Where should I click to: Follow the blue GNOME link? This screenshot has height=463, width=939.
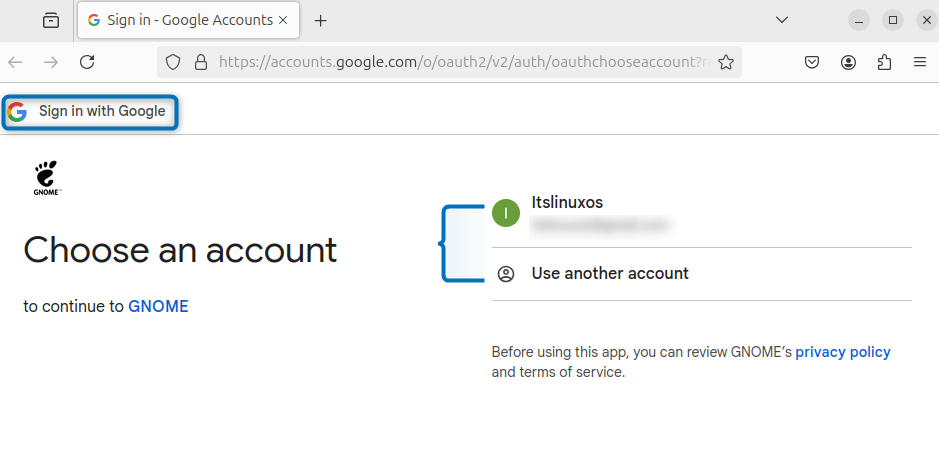159,307
